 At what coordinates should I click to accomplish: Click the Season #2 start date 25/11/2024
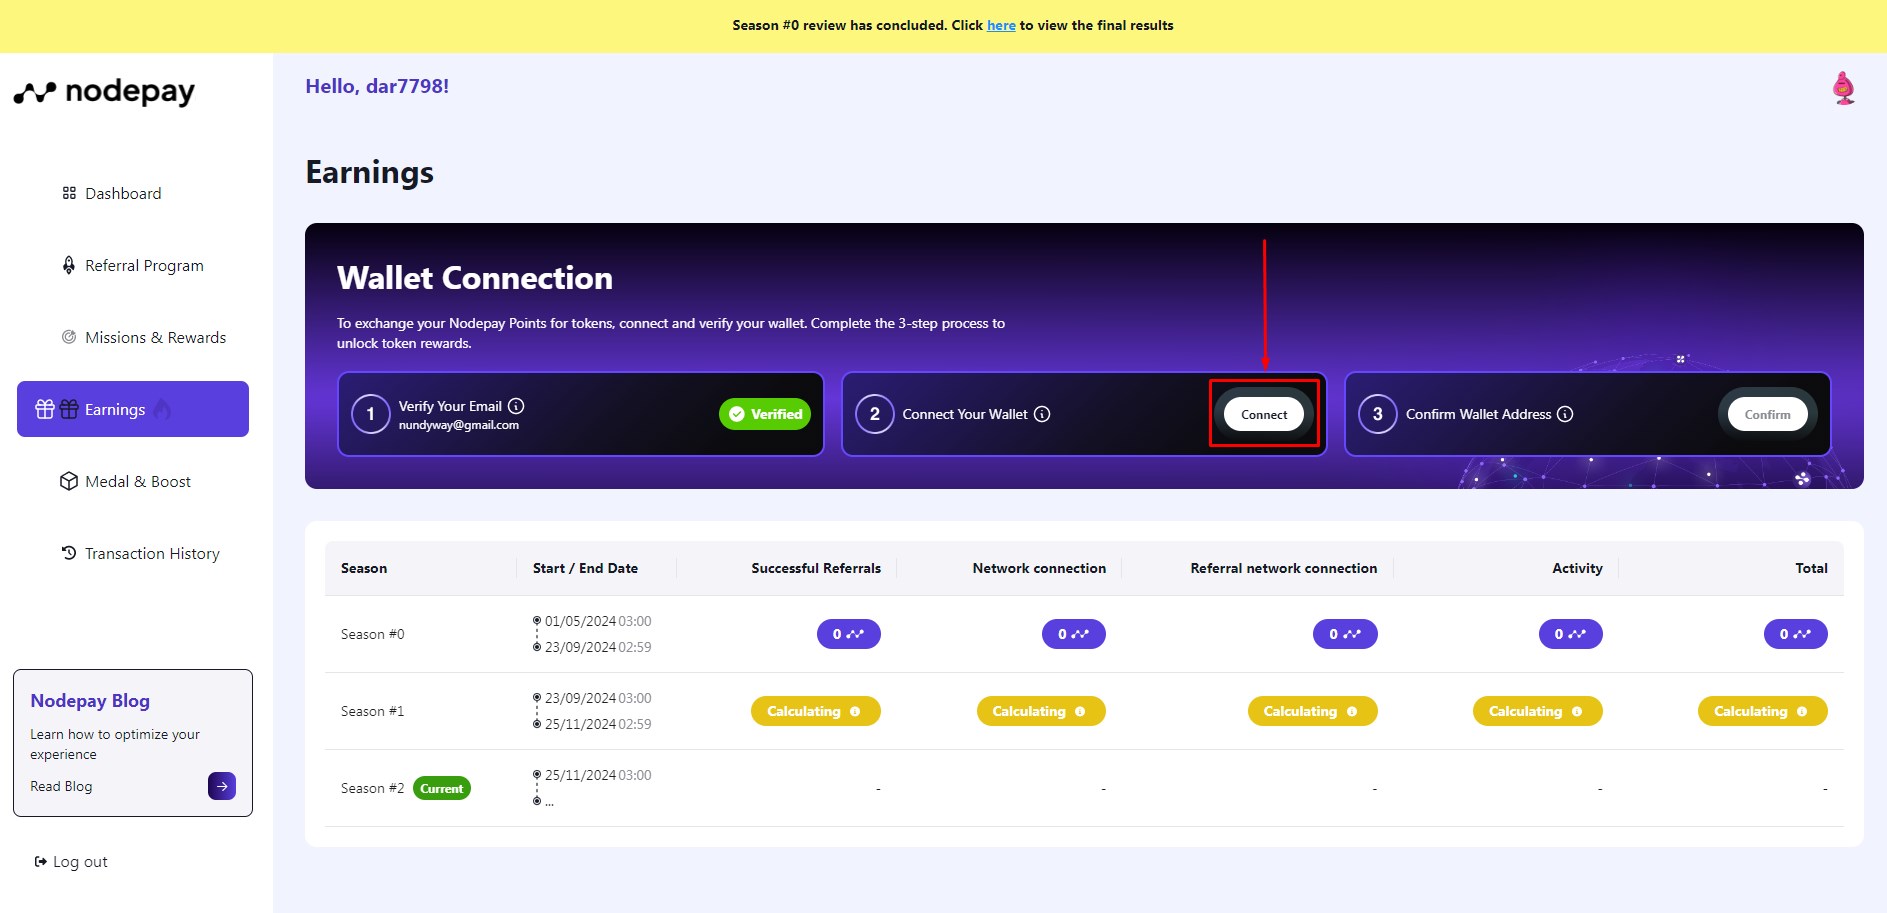coord(580,775)
